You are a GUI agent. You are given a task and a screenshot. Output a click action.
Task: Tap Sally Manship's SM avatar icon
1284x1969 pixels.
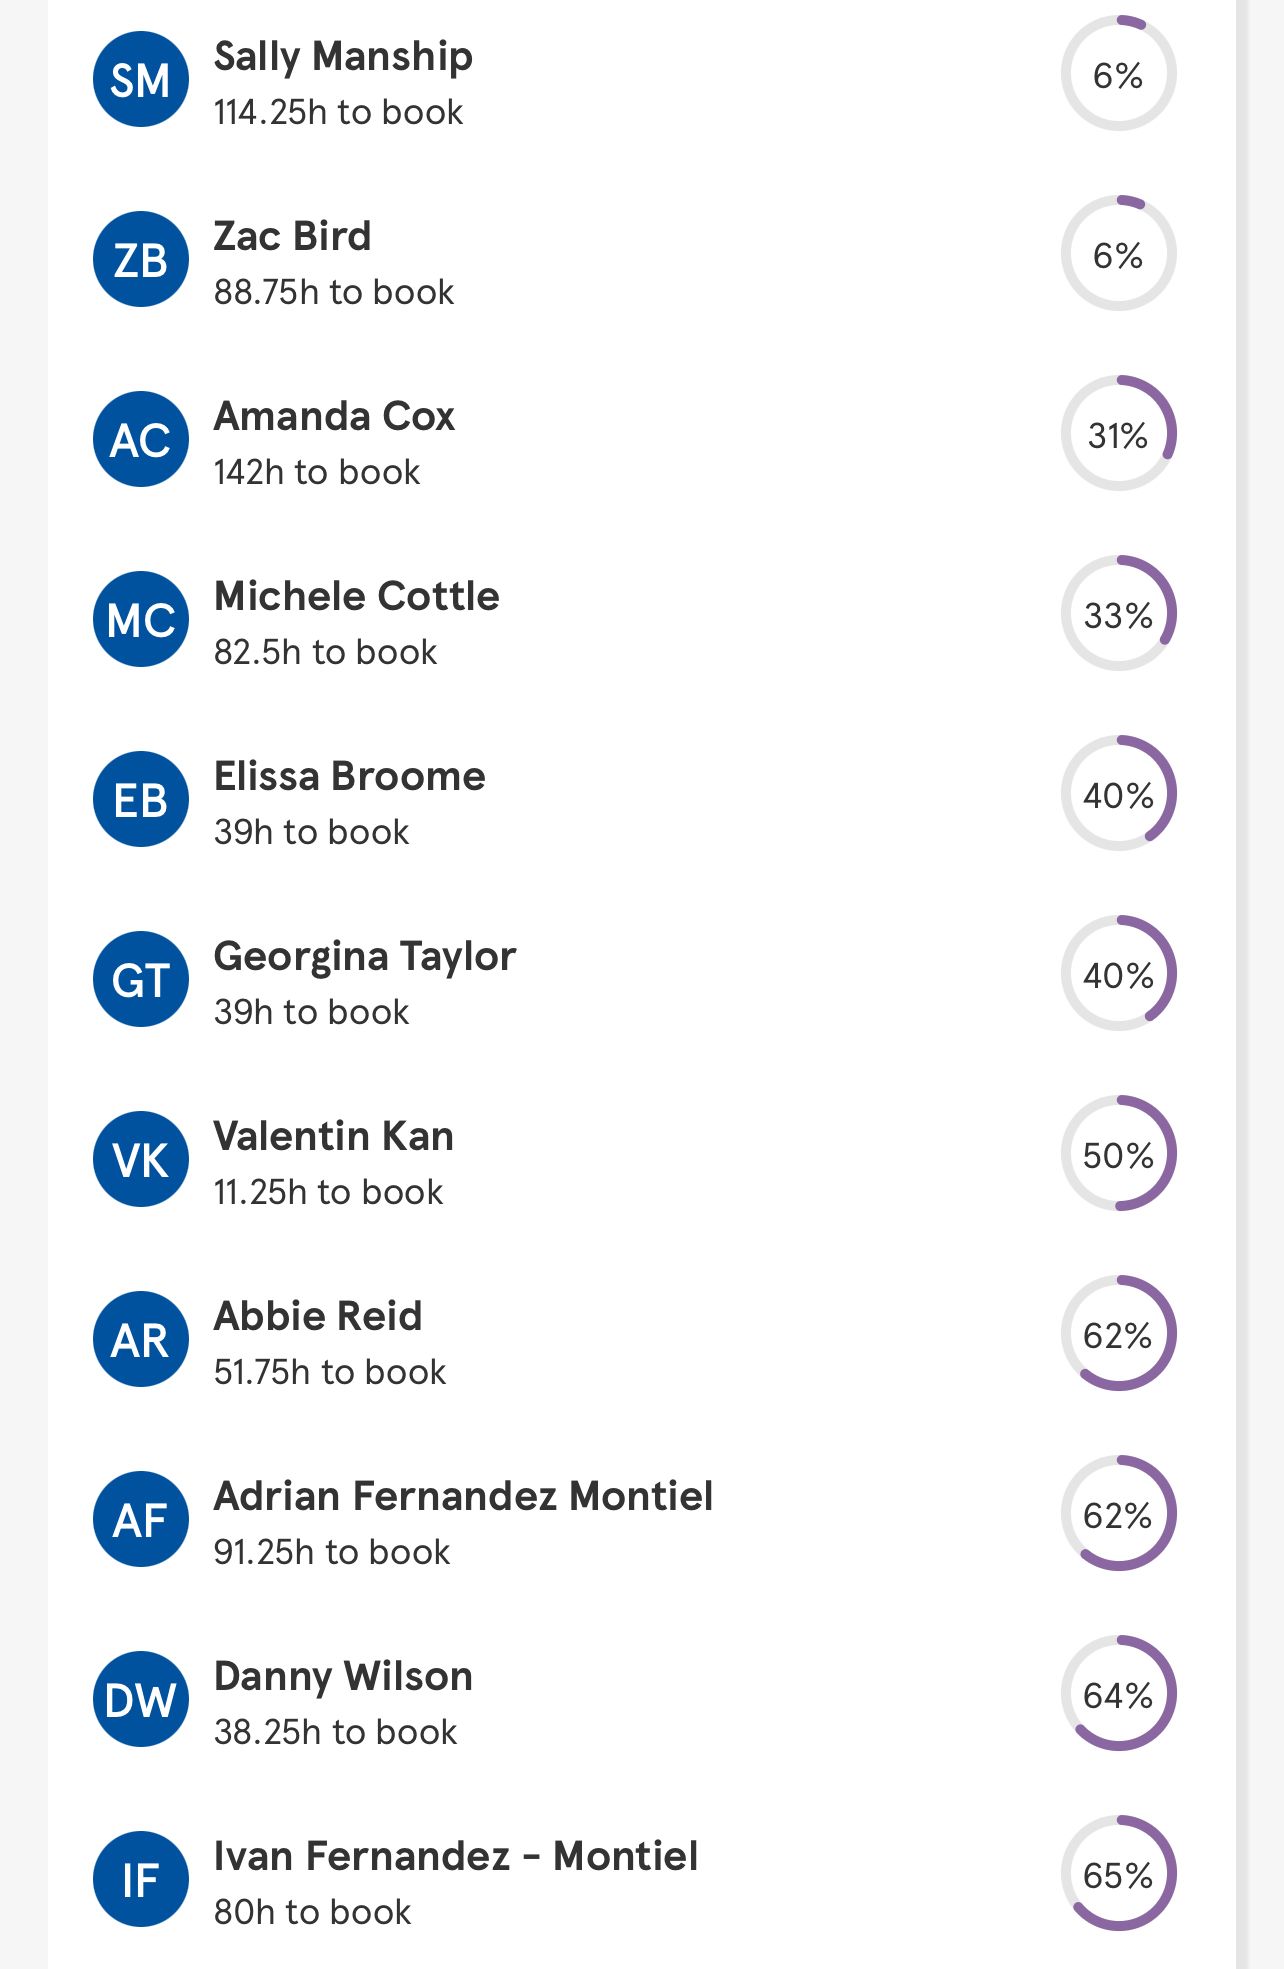[141, 79]
